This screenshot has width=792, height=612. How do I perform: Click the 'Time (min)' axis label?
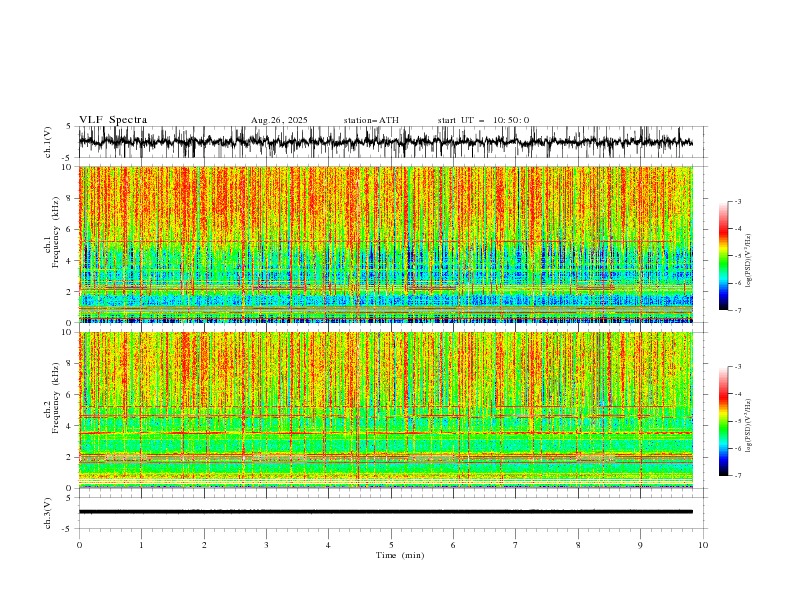click(400, 555)
